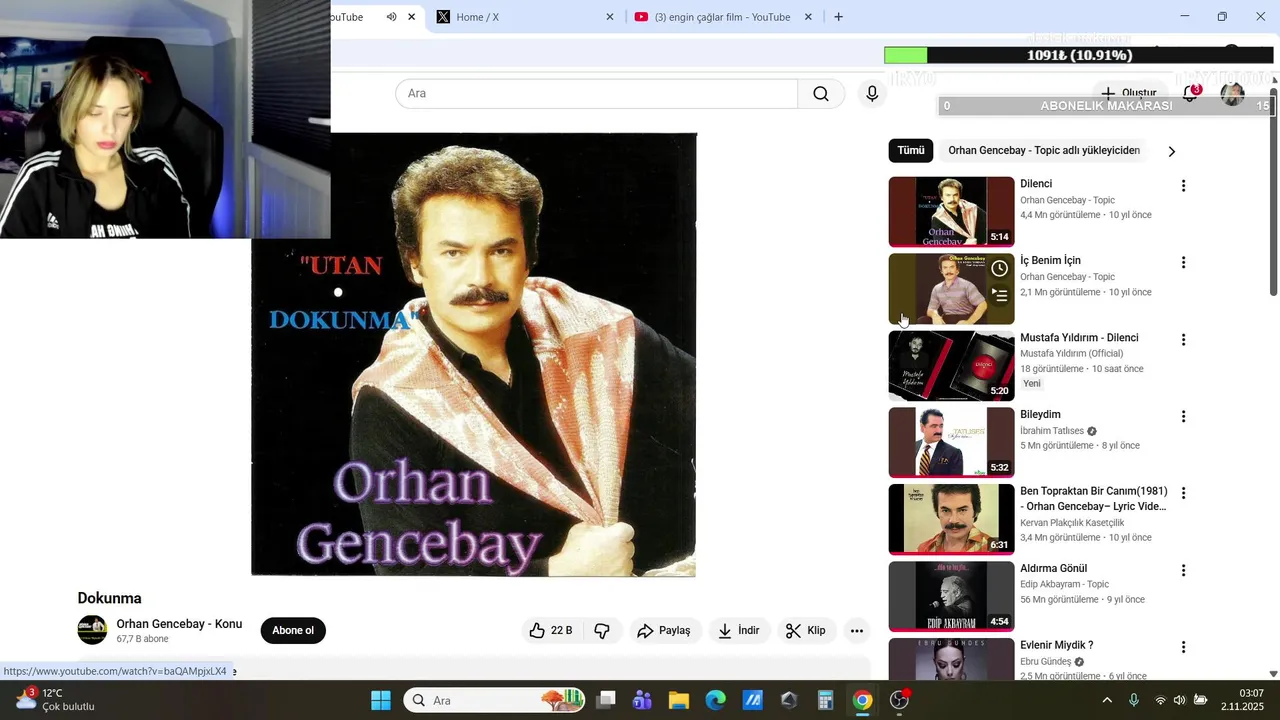This screenshot has width=1280, height=720.
Task: Open Calculator from taskbar
Action: pyautogui.click(x=826, y=700)
